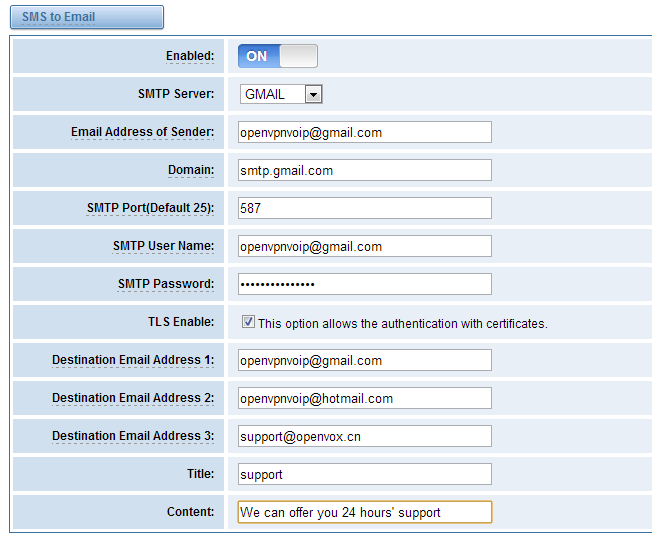Click the Enabled label help text

pyautogui.click(x=190, y=56)
